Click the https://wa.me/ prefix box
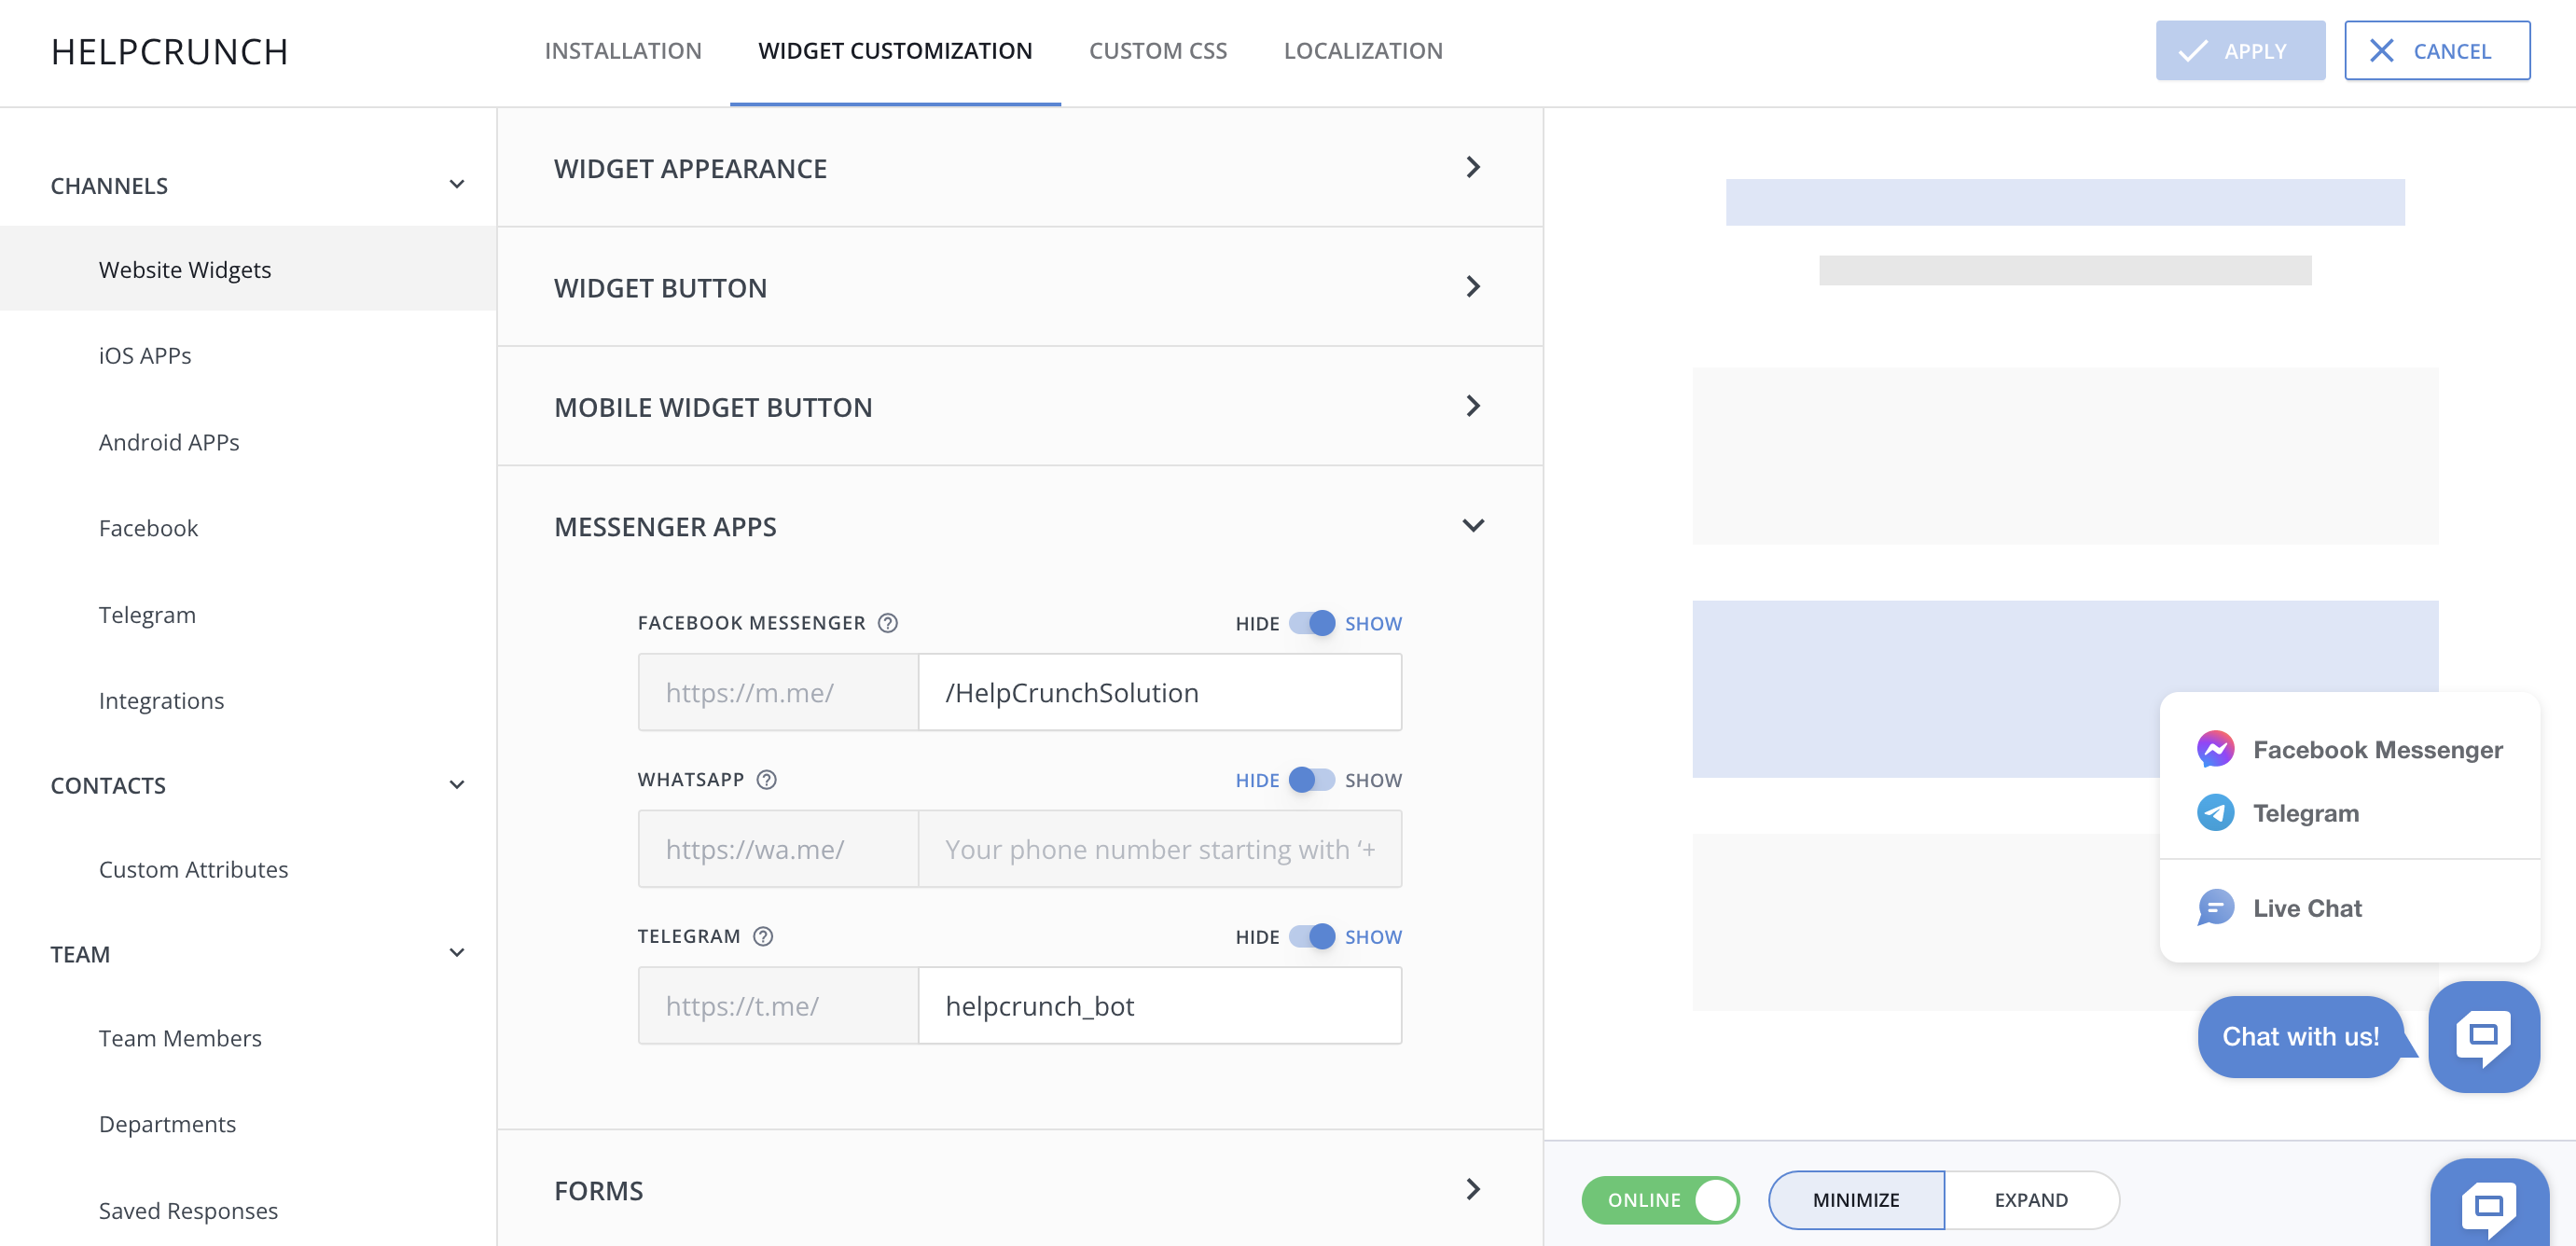Viewport: 2576px width, 1246px height. (x=778, y=849)
